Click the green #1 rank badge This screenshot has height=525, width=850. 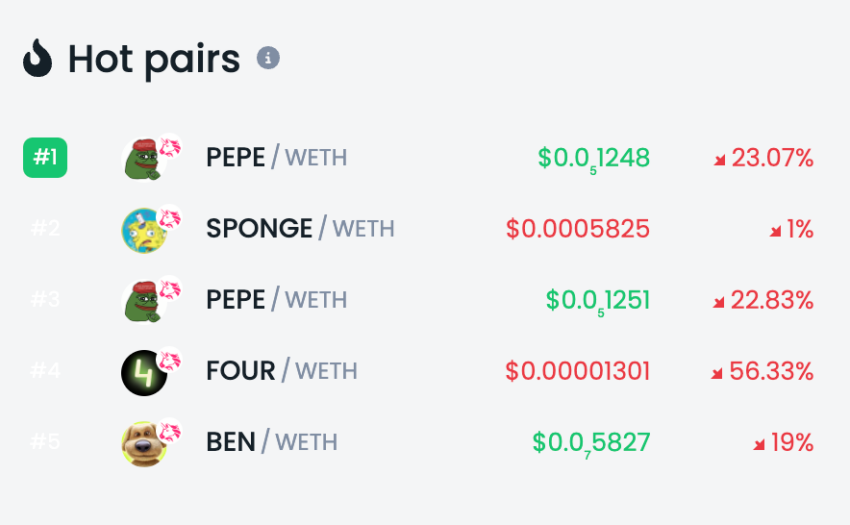pyautogui.click(x=45, y=157)
